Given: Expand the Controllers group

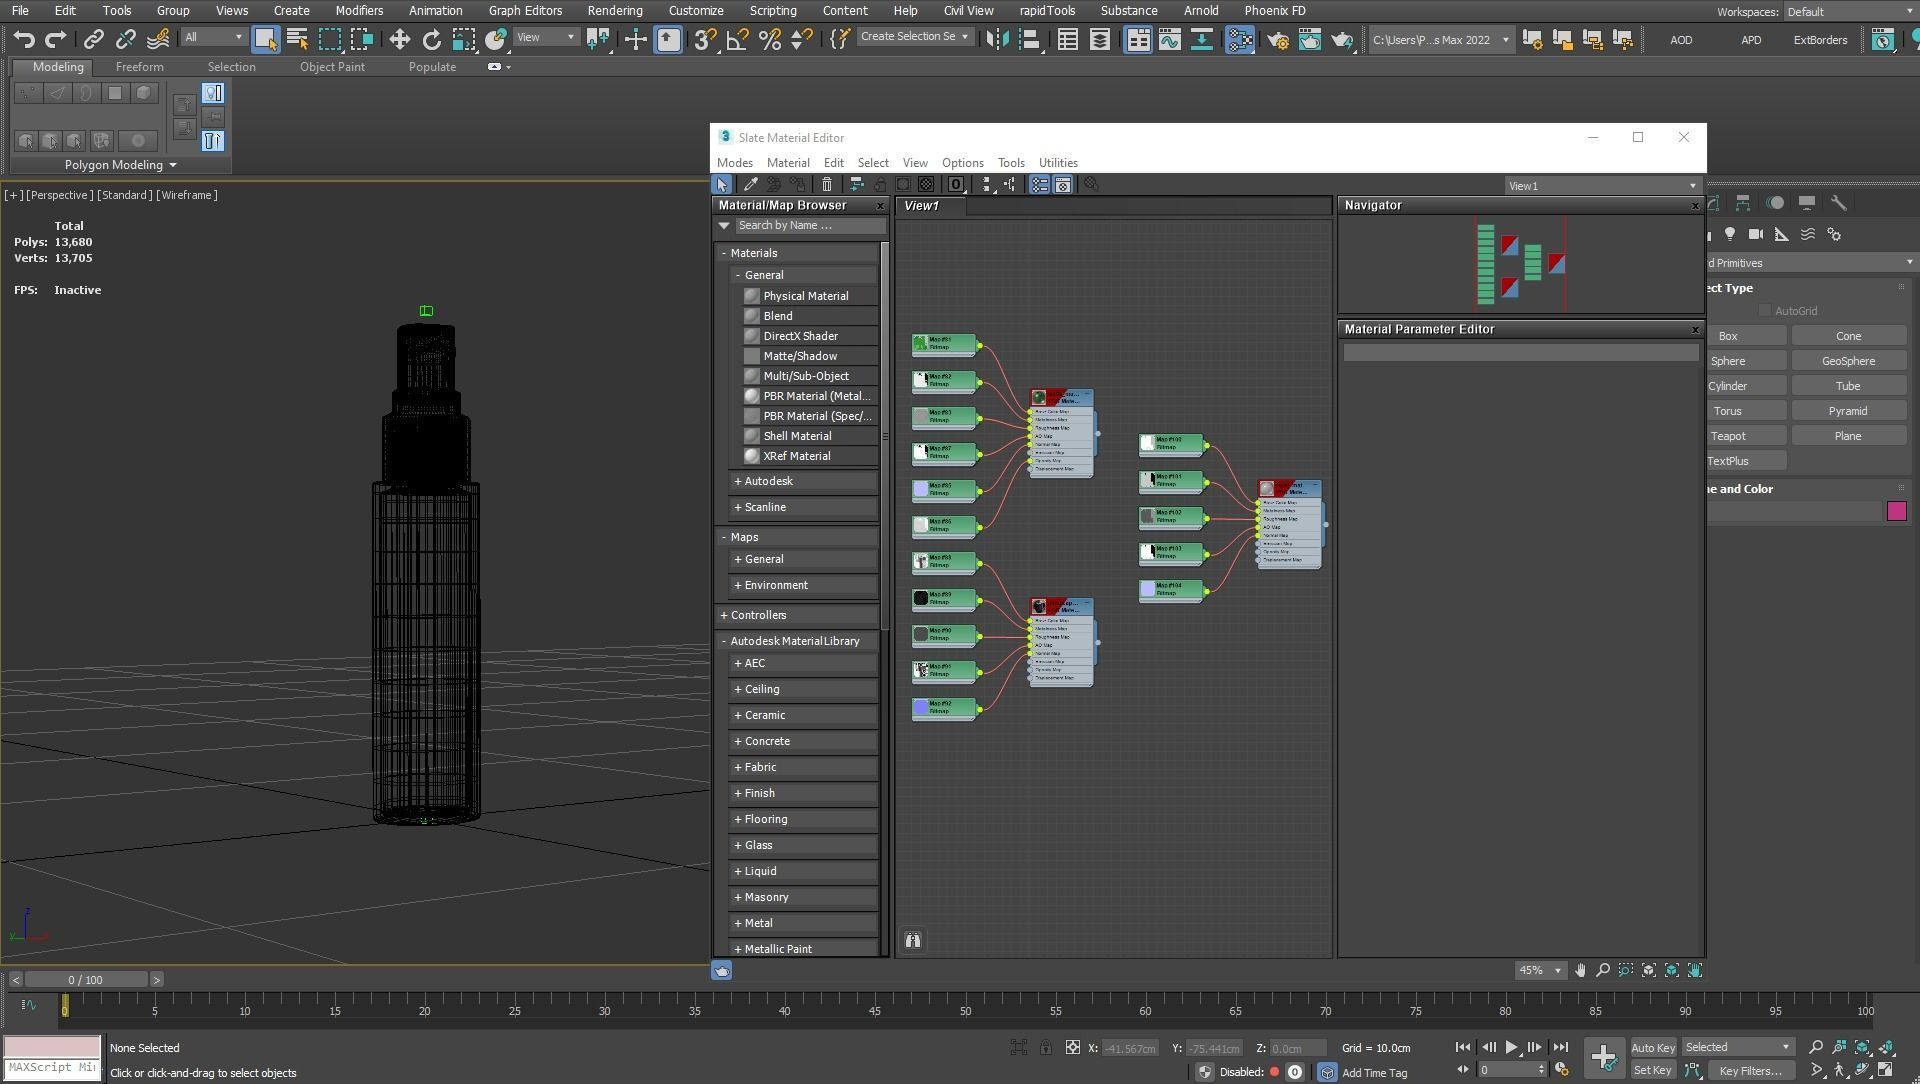Looking at the screenshot, I should click(724, 615).
